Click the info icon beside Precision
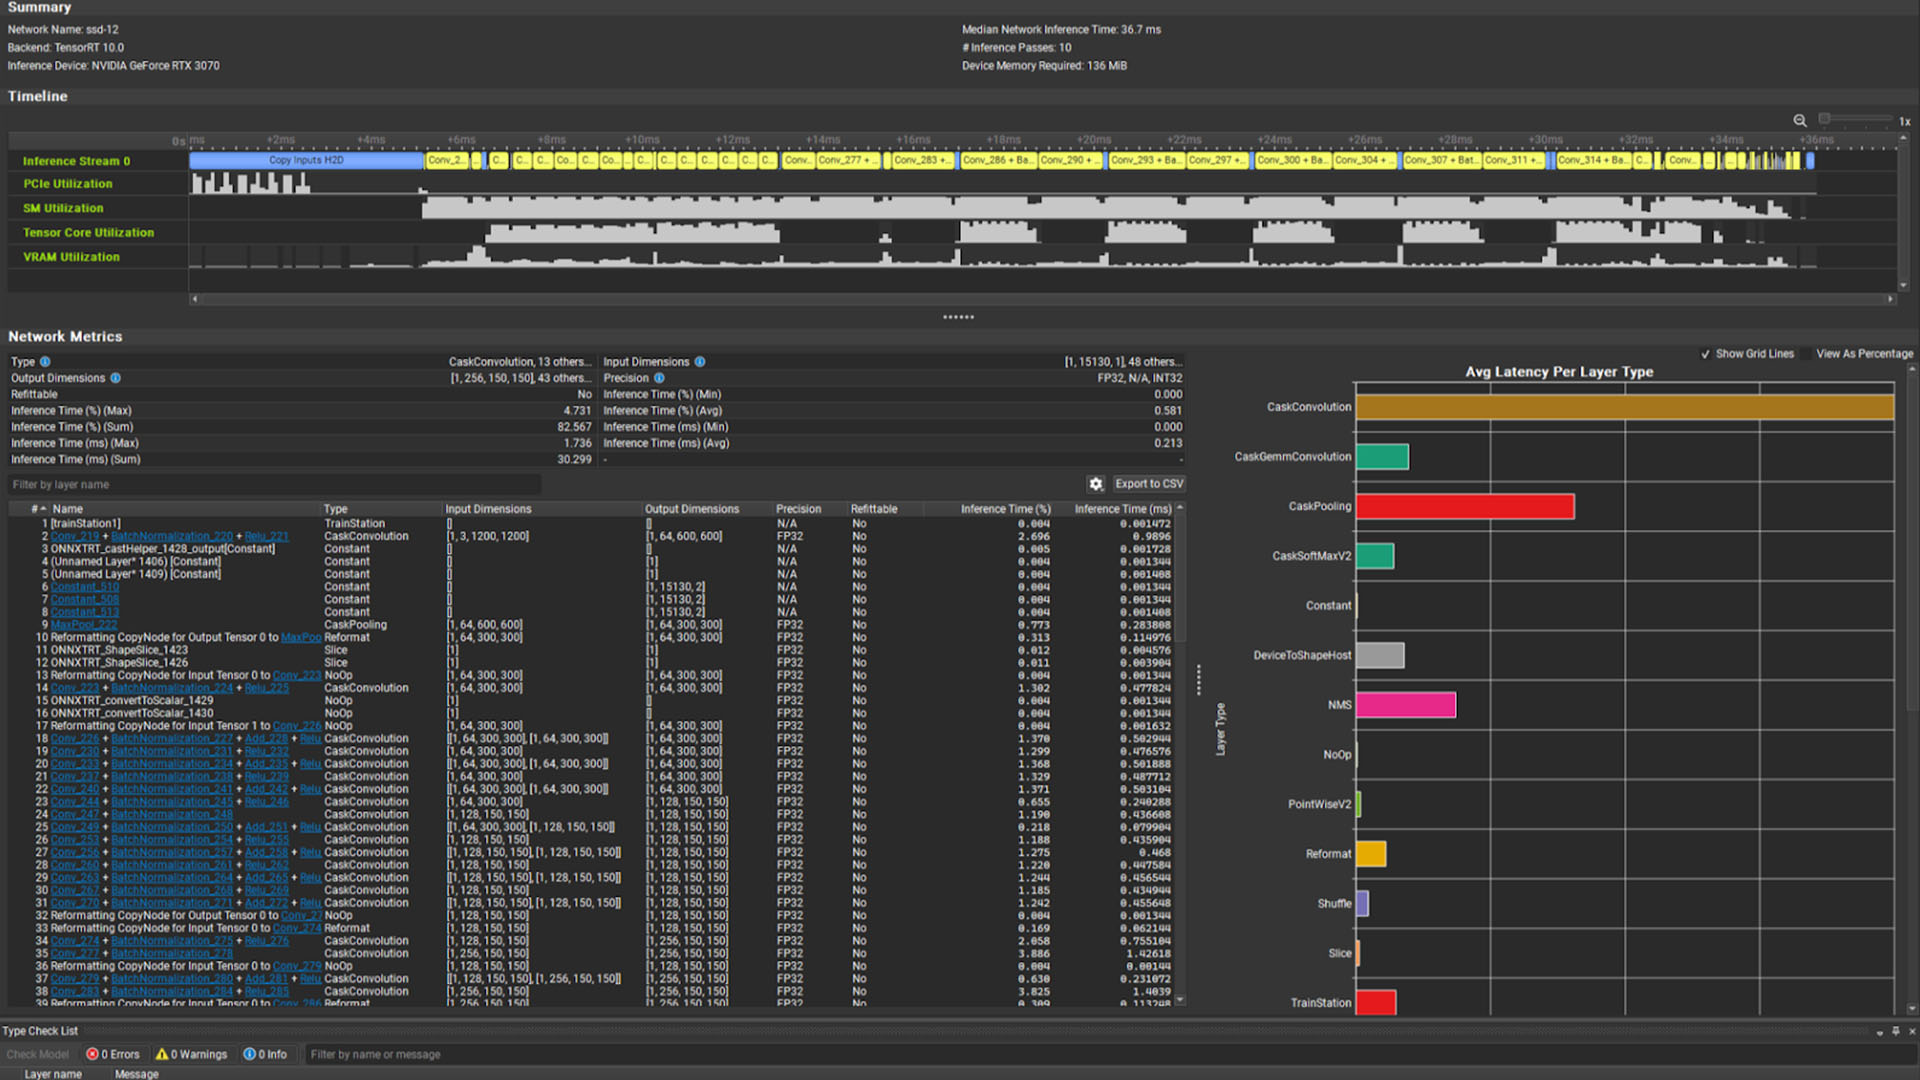 (x=659, y=378)
